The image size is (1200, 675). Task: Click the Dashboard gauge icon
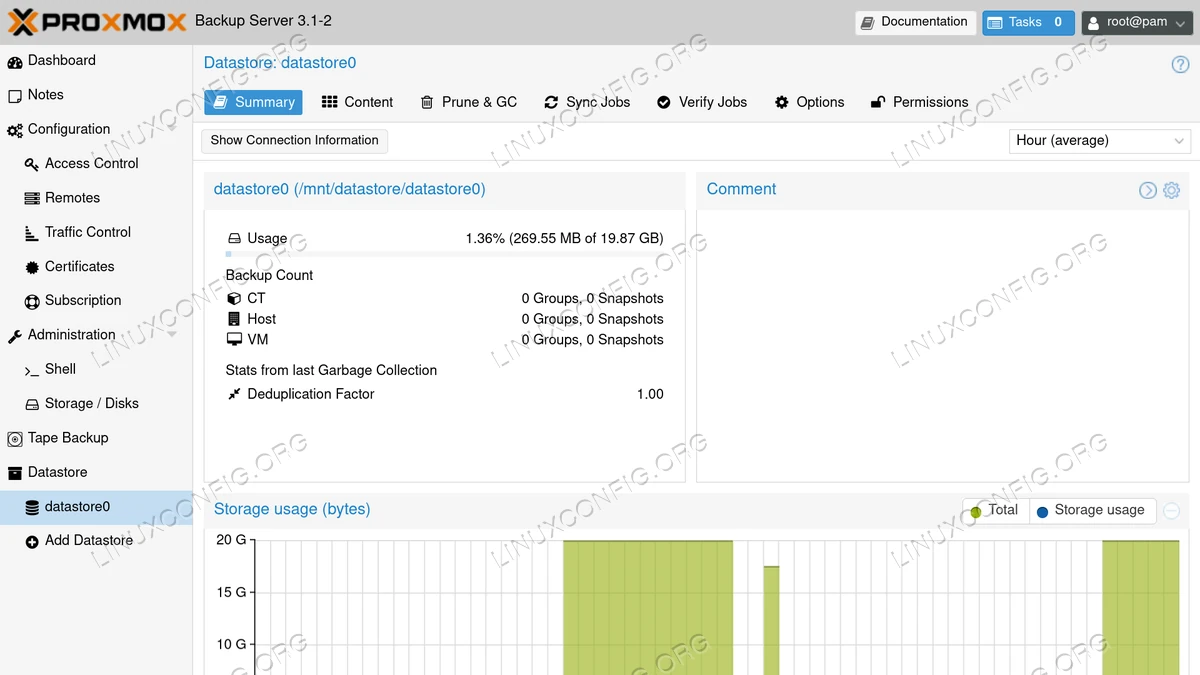(x=15, y=61)
